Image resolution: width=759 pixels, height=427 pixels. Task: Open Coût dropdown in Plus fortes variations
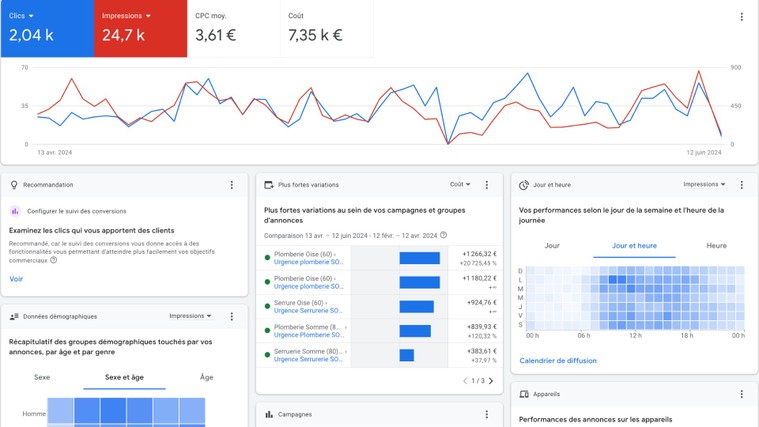[x=460, y=184]
